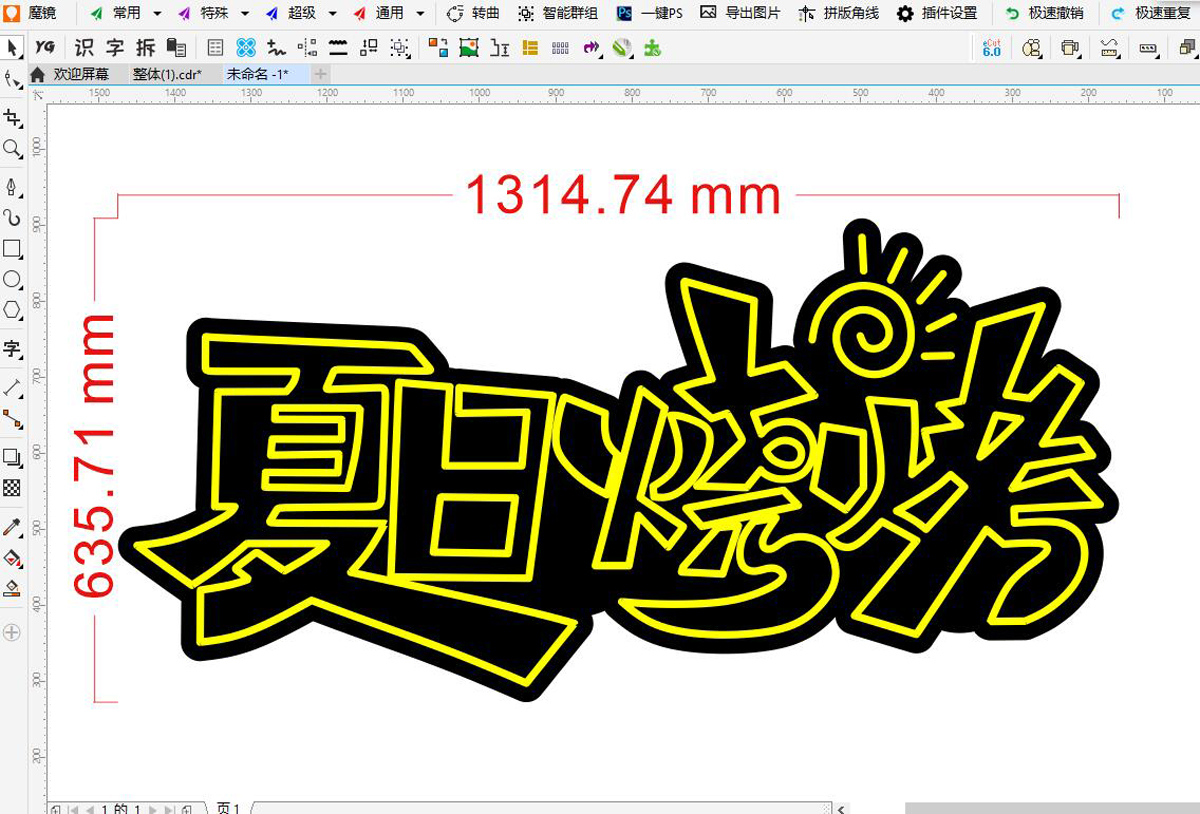The width and height of the screenshot is (1200, 814).
Task: Click the 1314.74 mm width dimension text
Action: 624,195
